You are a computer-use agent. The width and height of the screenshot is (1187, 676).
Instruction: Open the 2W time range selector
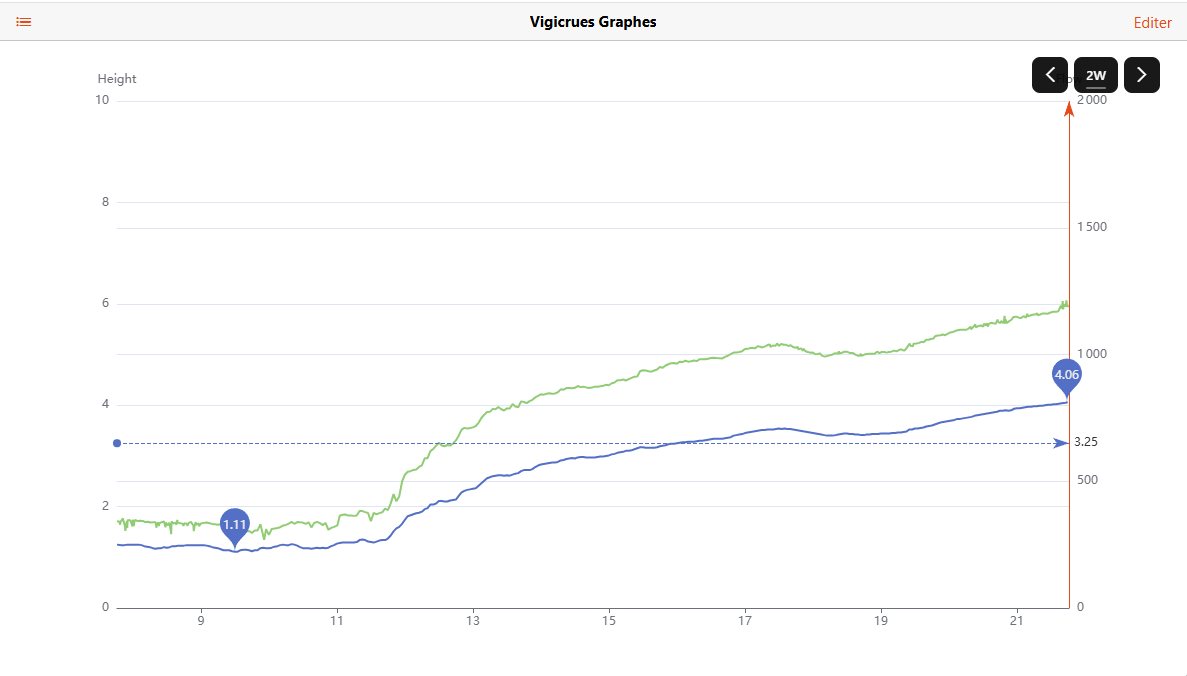click(x=1096, y=75)
